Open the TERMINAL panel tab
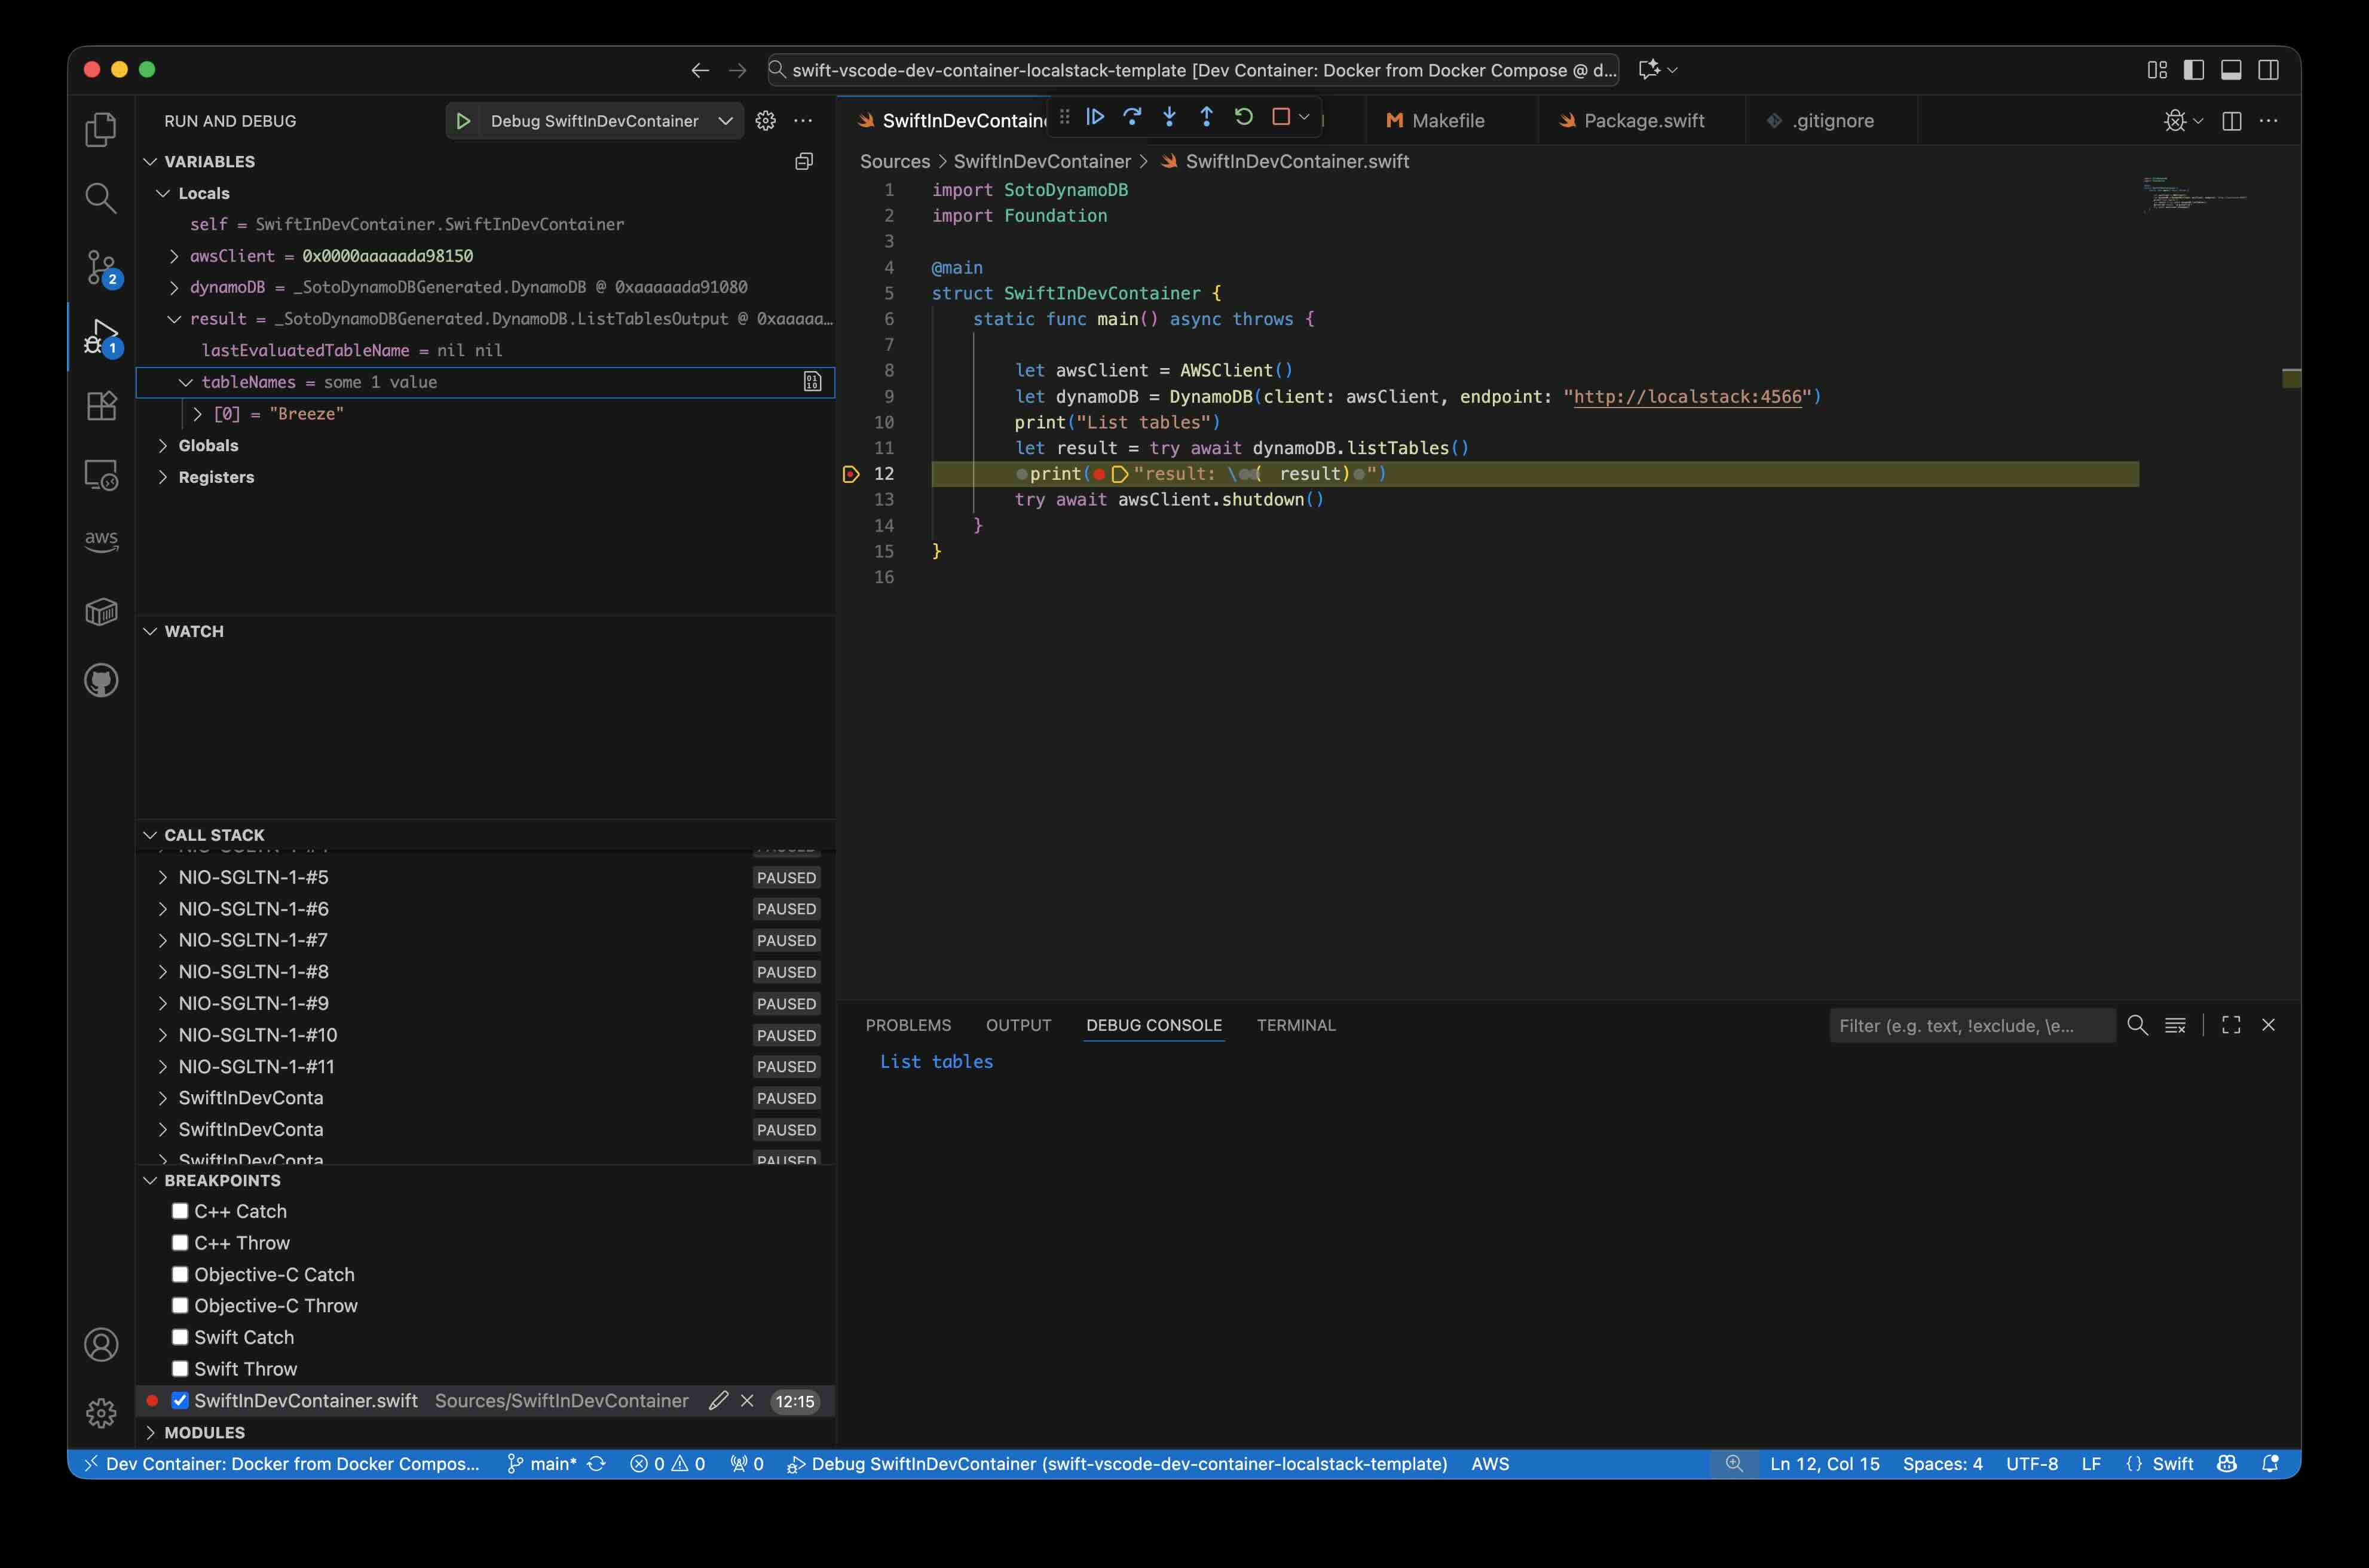 (x=1295, y=1025)
